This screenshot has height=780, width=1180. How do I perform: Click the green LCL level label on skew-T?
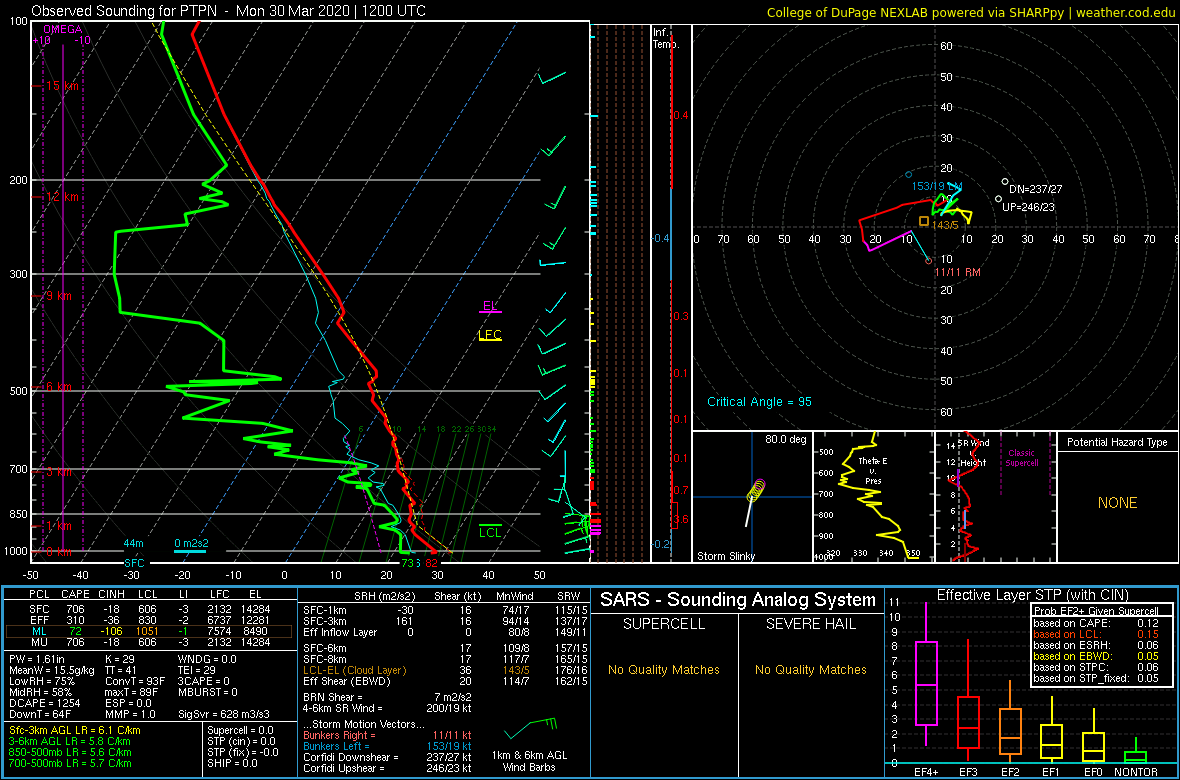pos(490,532)
